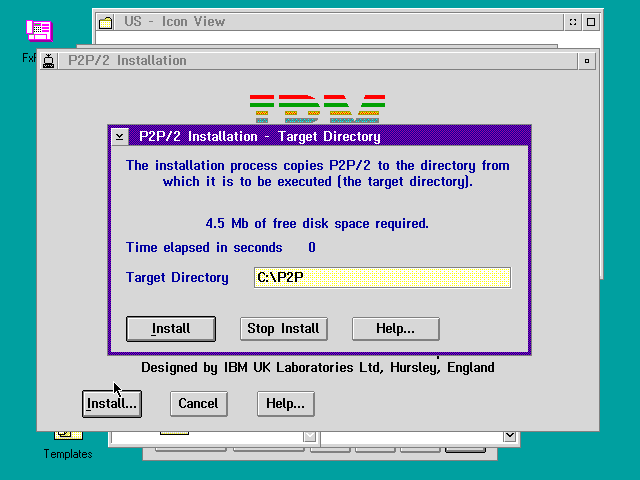This screenshot has height=480, width=640.
Task: Maximize the US - Icon View window
Action: tap(591, 22)
